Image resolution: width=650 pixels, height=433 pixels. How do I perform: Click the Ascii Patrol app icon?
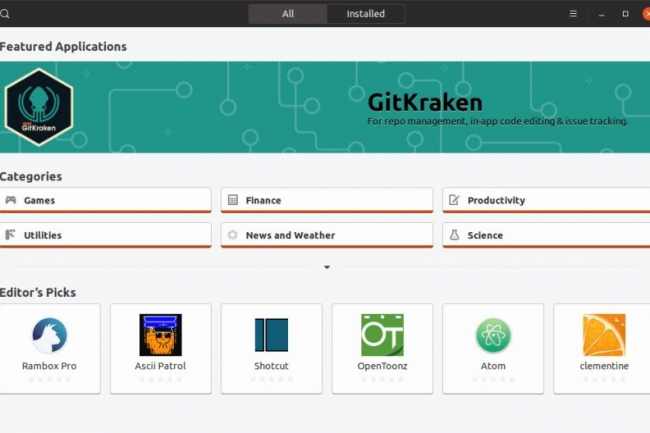click(160, 335)
